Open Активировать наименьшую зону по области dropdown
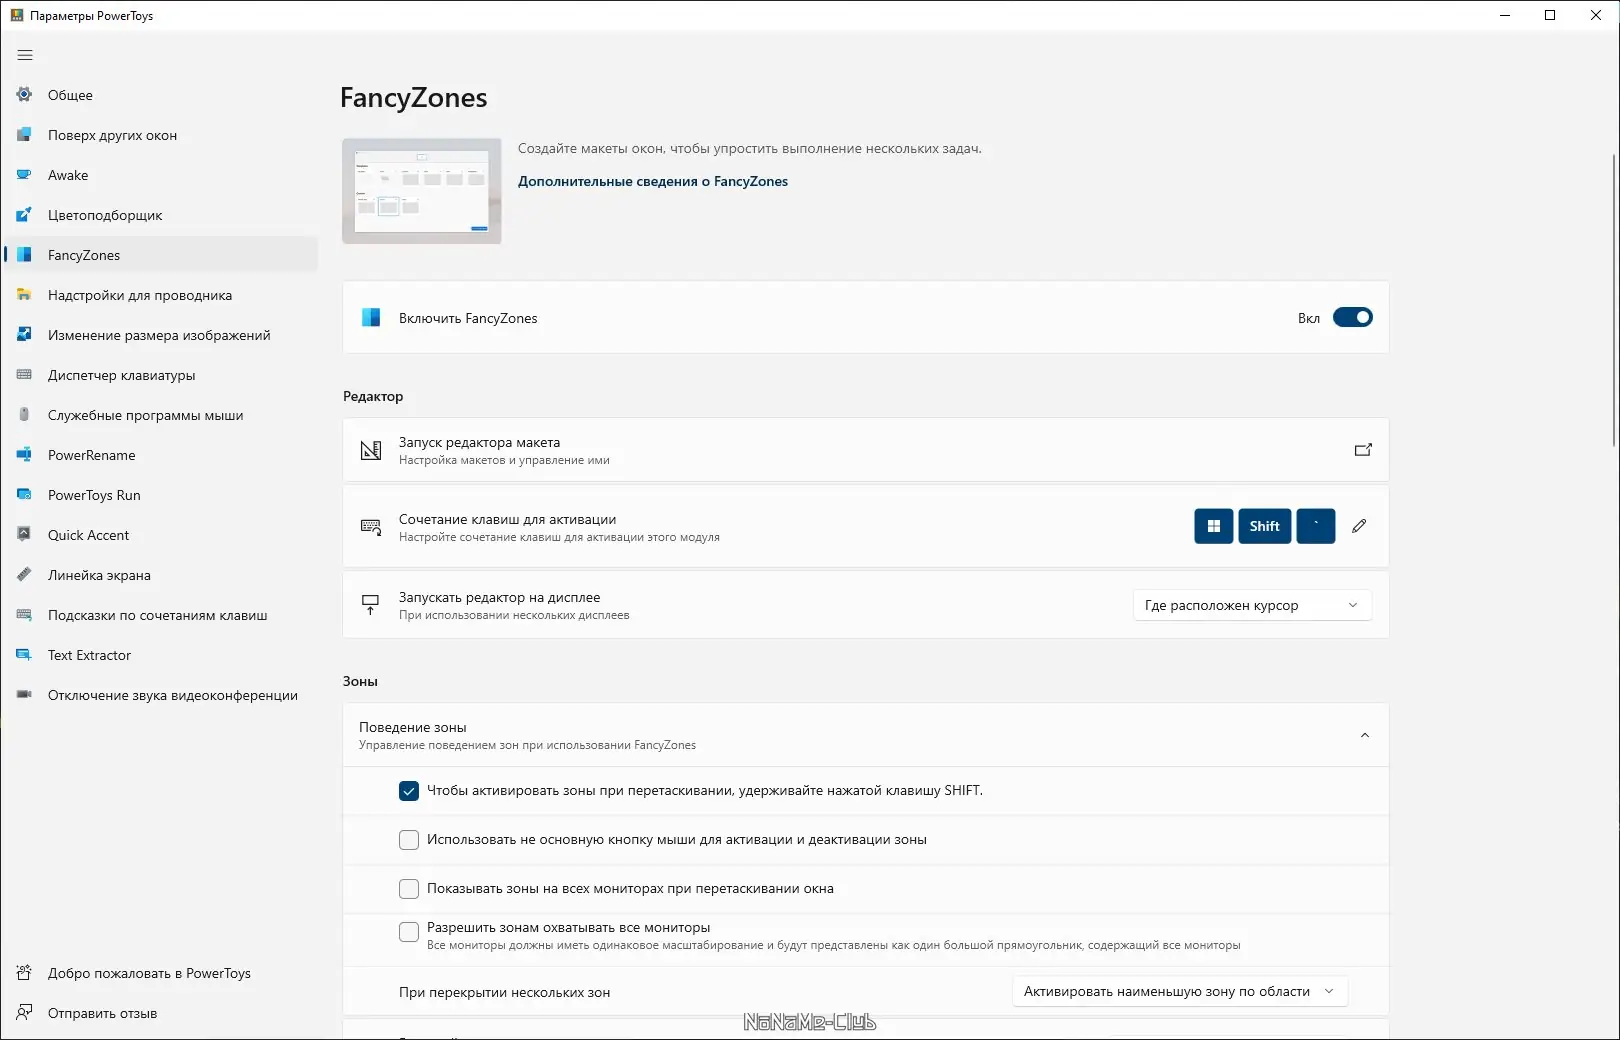The height and width of the screenshot is (1040, 1620). point(1180,992)
